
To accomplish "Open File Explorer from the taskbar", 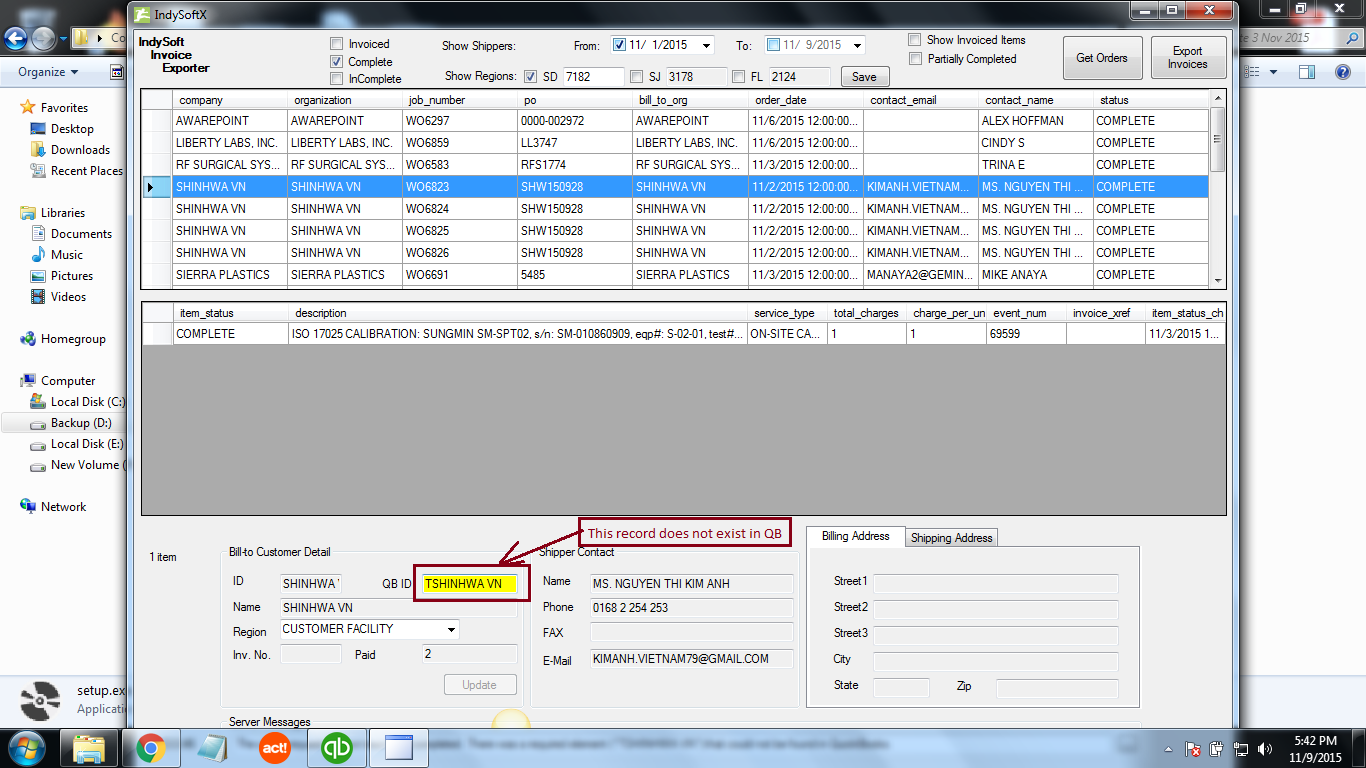I will coord(89,748).
